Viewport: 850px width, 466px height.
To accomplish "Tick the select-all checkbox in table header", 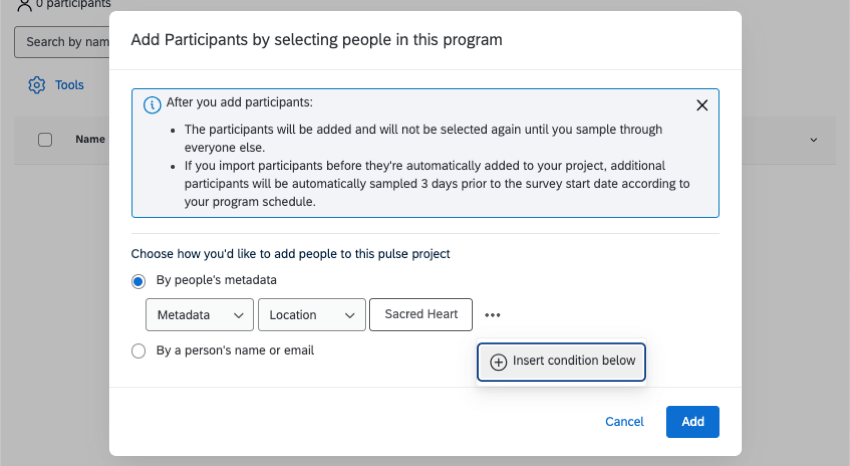I will click(x=45, y=140).
